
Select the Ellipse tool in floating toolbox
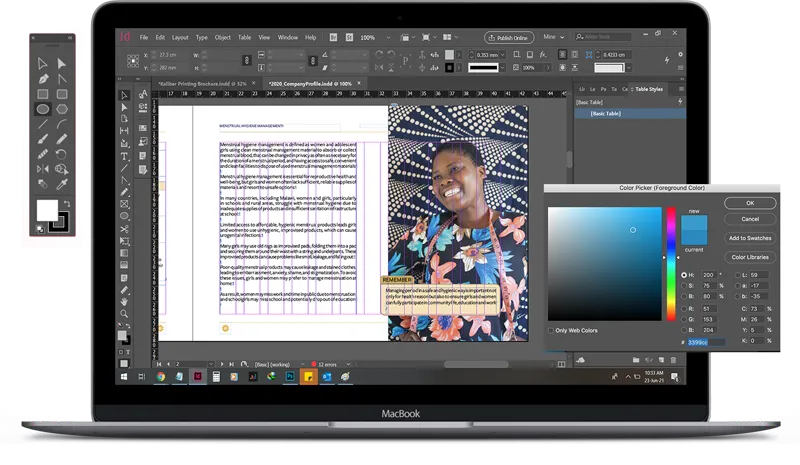(x=43, y=108)
